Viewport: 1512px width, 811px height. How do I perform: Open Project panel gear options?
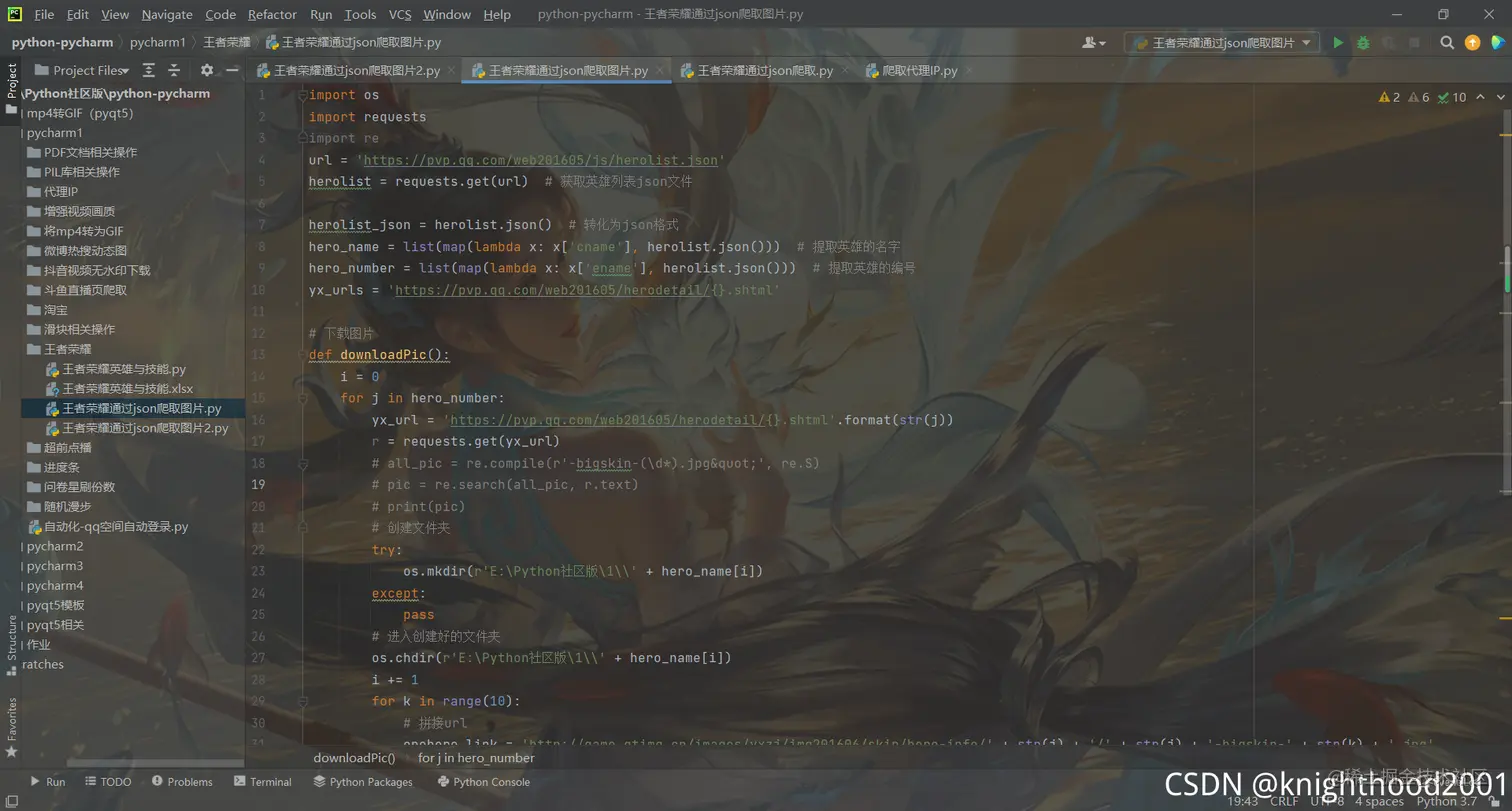207,70
